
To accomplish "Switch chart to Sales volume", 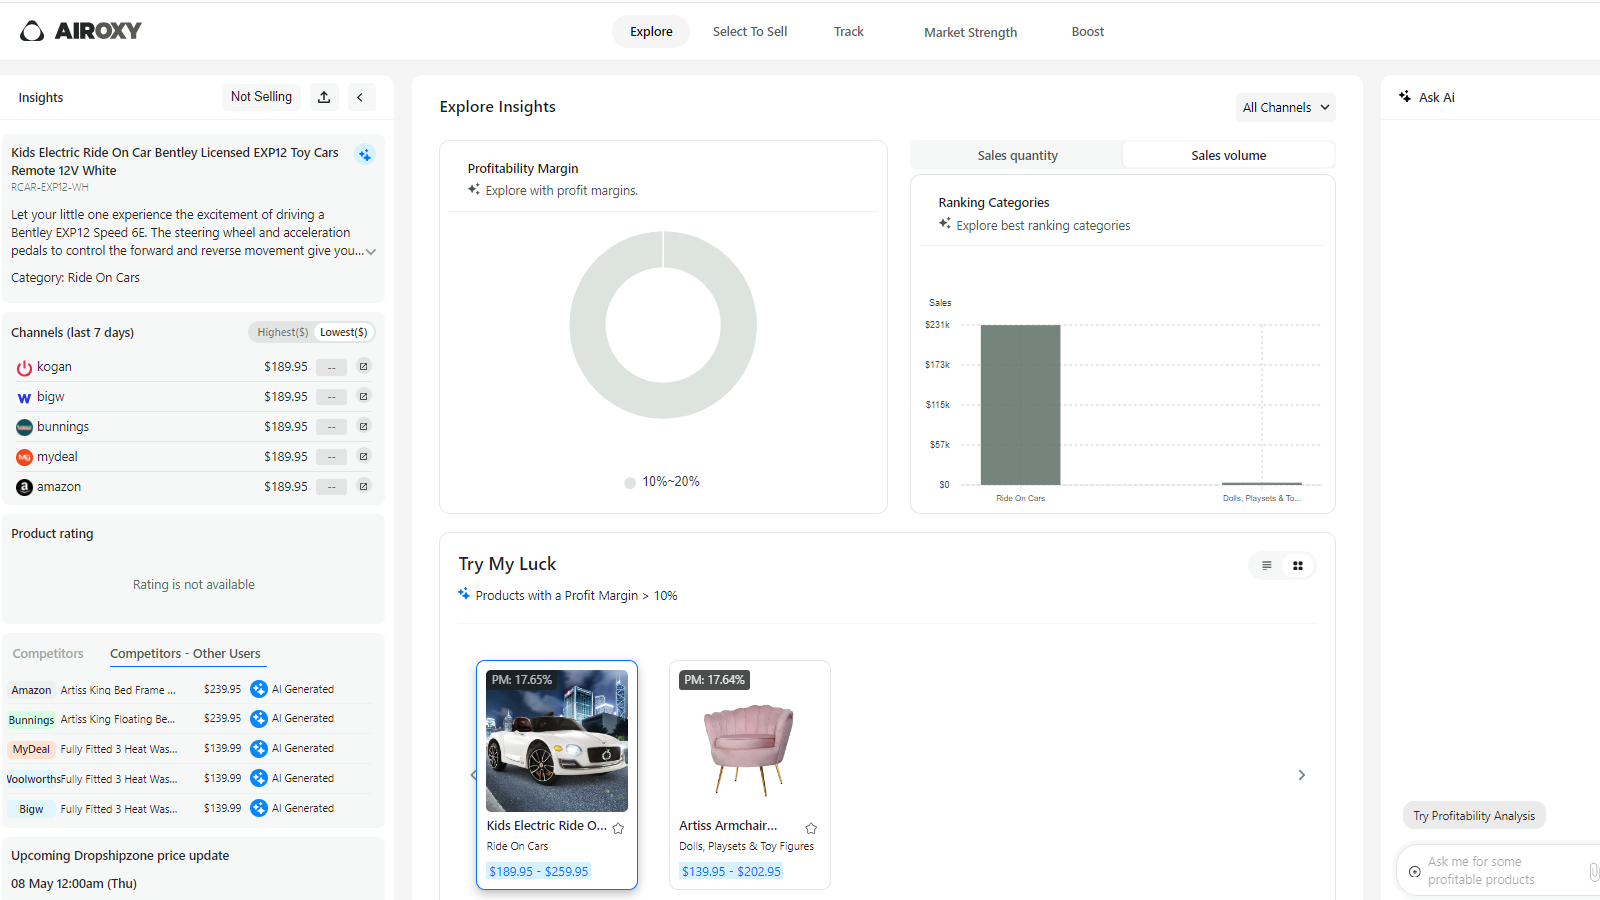I will click(1228, 155).
